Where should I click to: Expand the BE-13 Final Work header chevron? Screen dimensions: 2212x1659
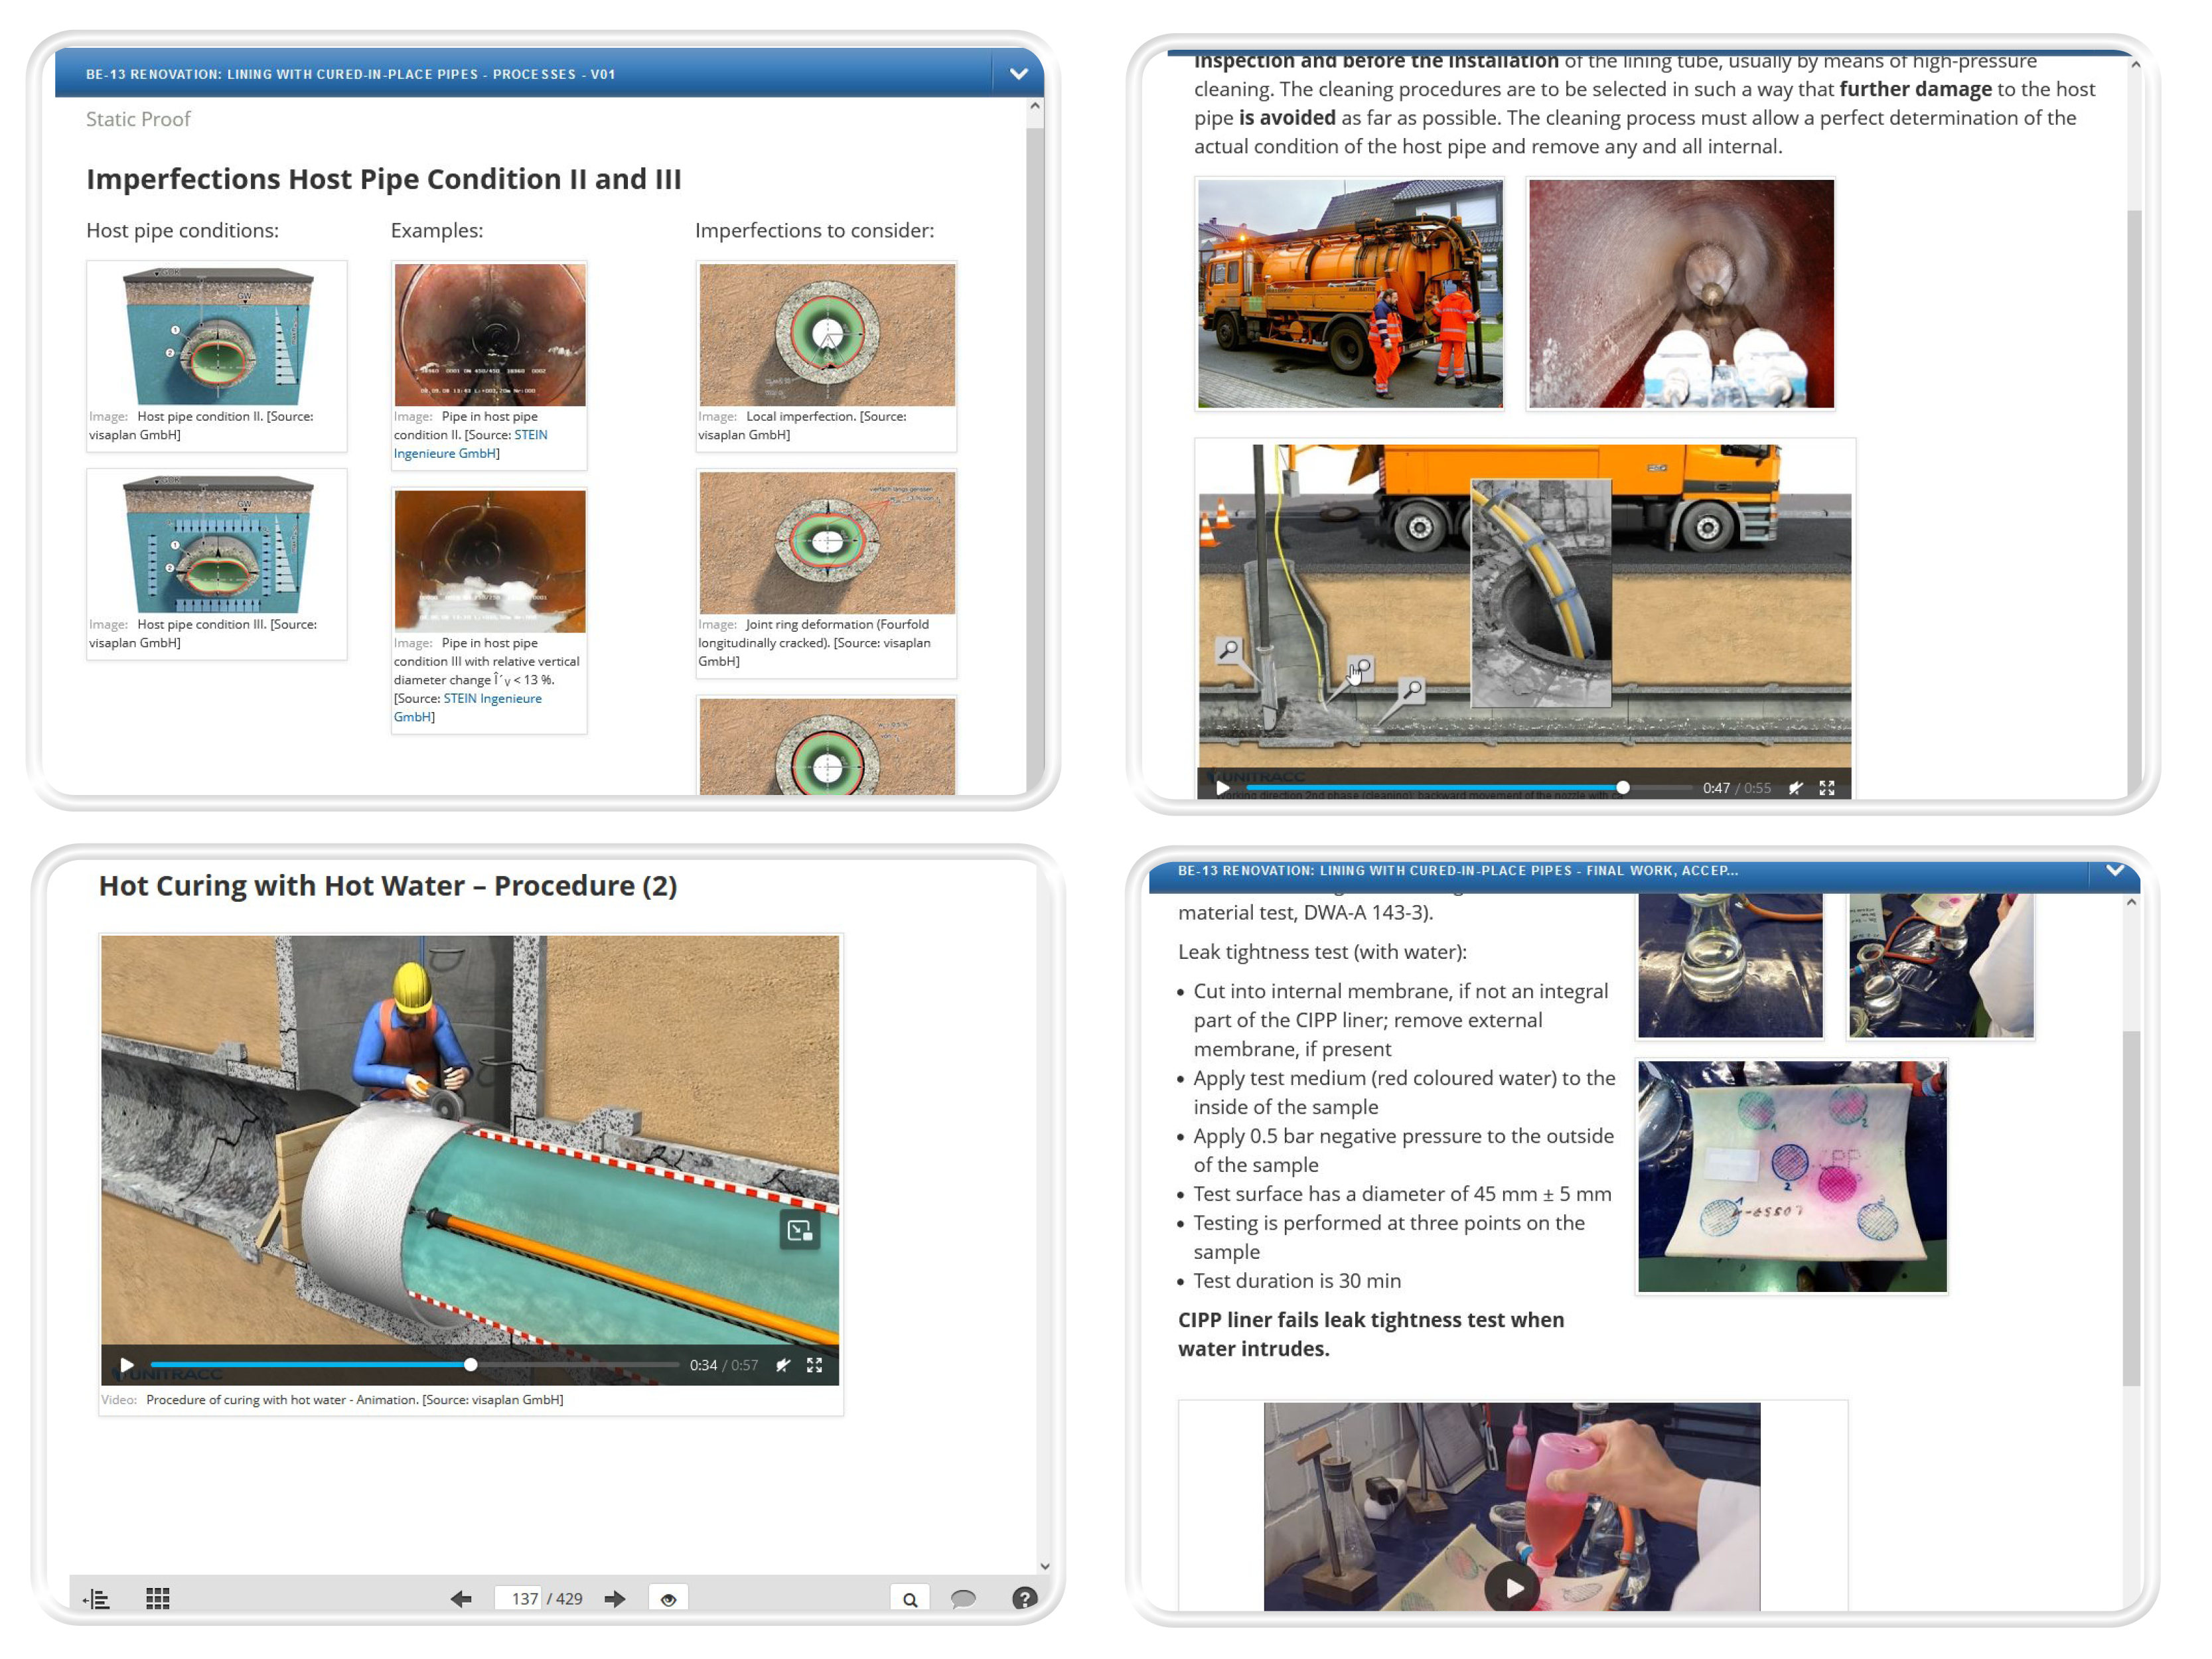pyautogui.click(x=2114, y=871)
